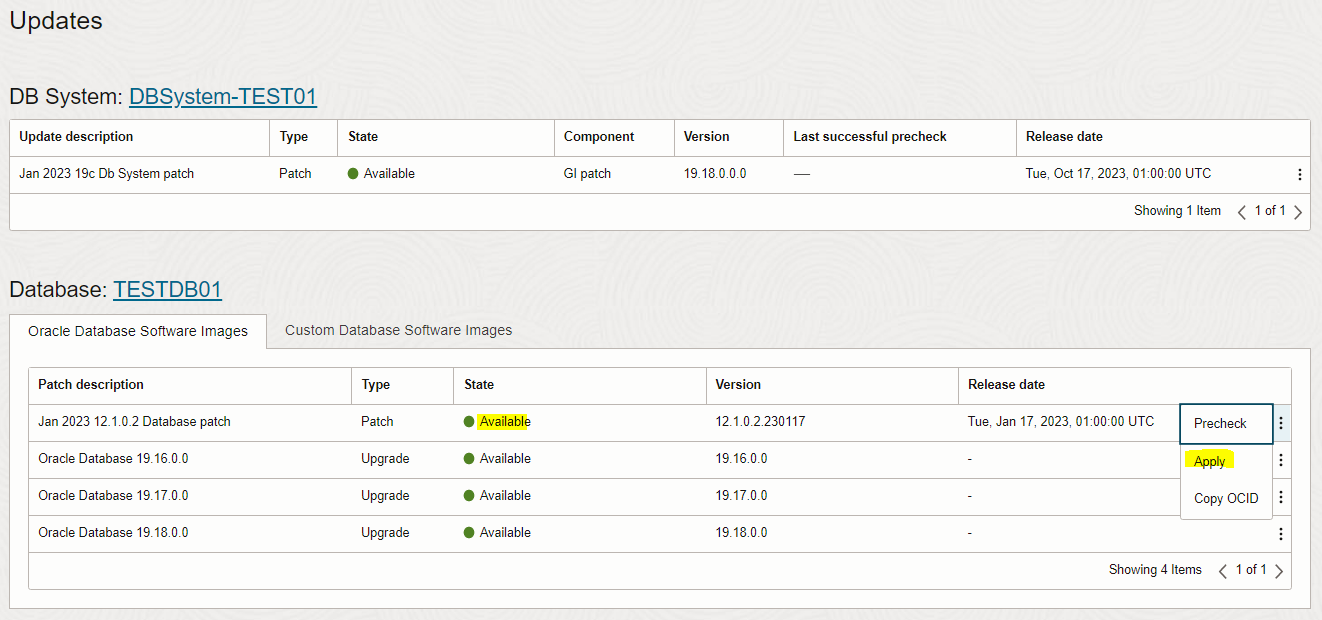Go to next page of database patches
The width and height of the screenshot is (1322, 620).
pyautogui.click(x=1279, y=571)
